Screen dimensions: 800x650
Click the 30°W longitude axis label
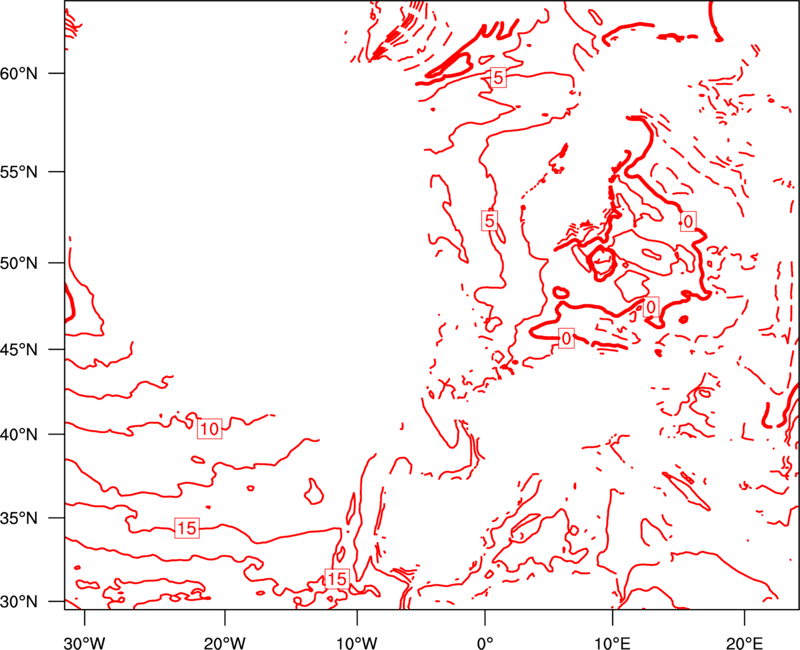[85, 643]
